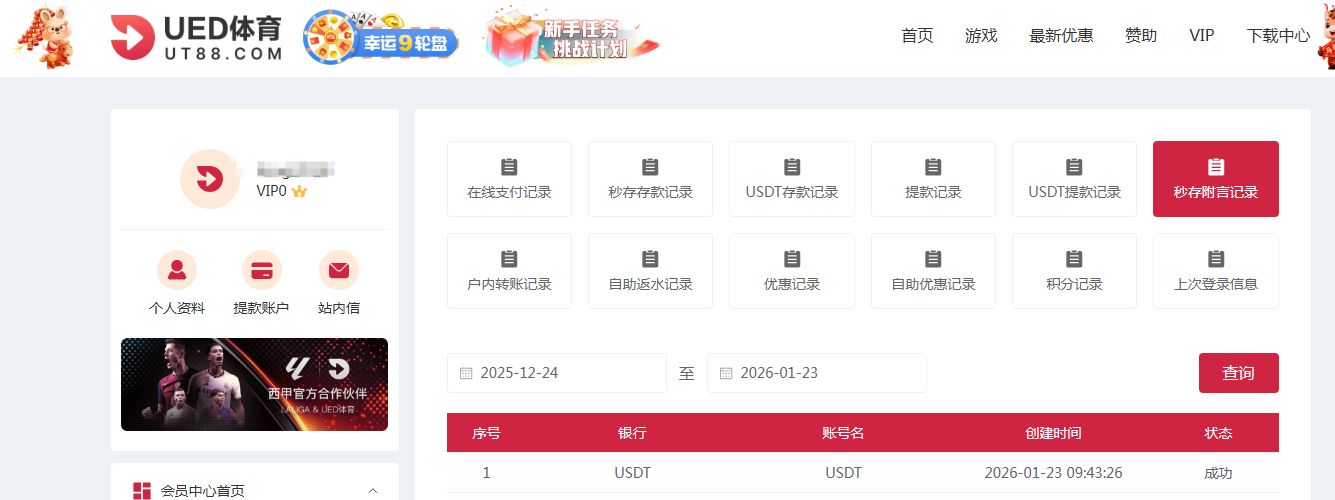Open the 优惠记录 records button
The width and height of the screenshot is (1335, 500).
pos(792,271)
